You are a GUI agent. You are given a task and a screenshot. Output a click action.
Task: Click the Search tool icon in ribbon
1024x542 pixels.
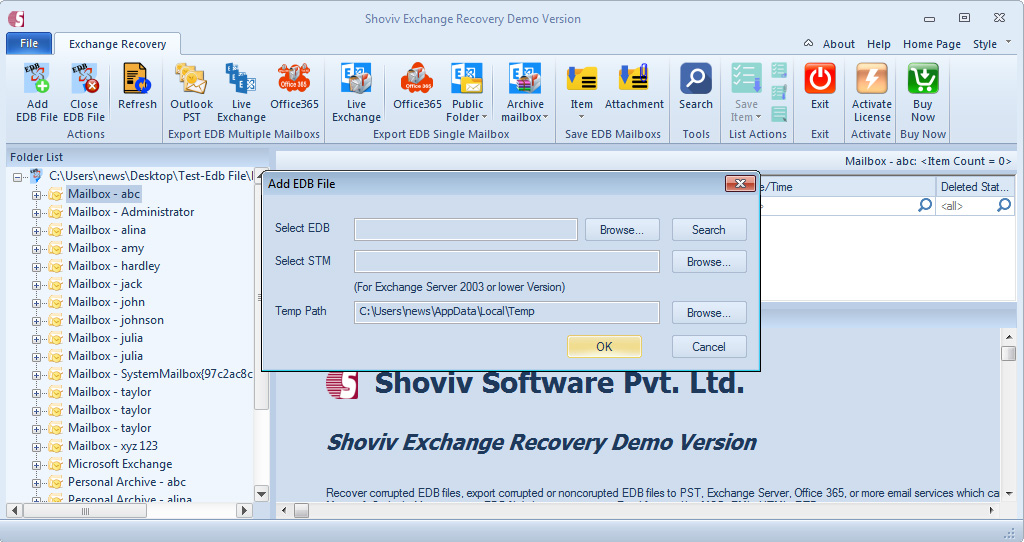pos(696,80)
